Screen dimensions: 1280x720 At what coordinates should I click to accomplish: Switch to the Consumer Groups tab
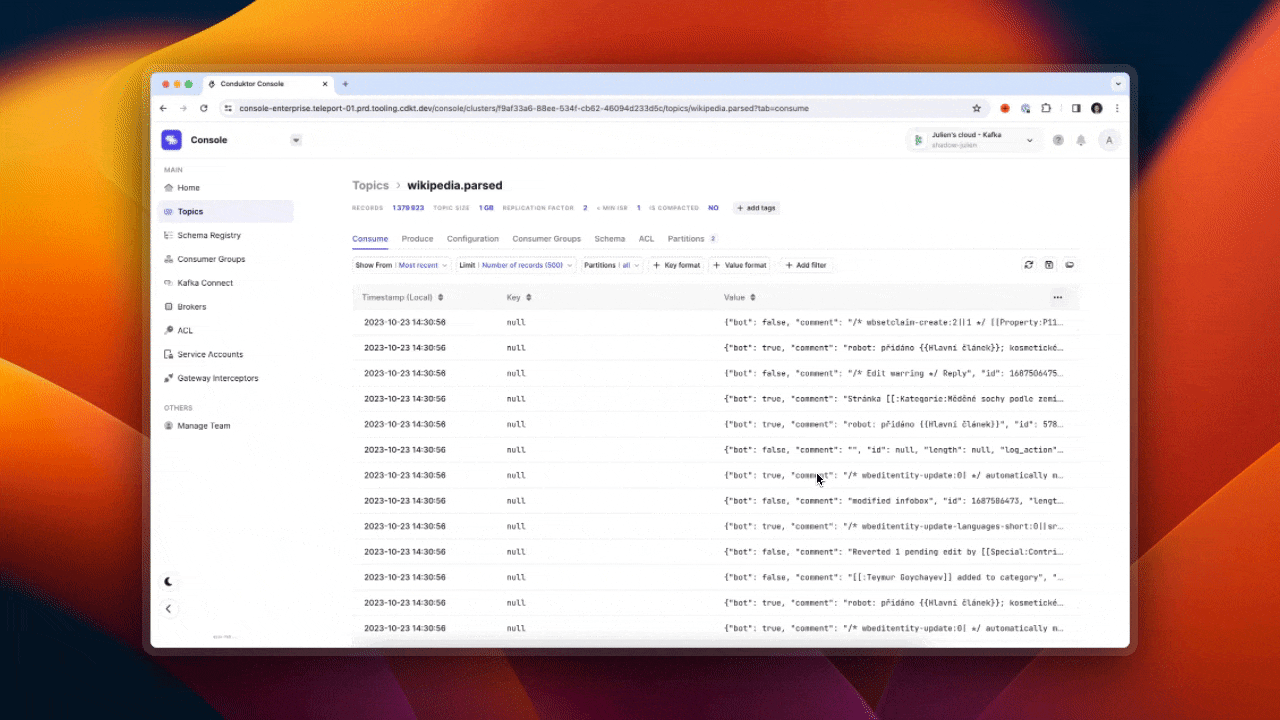click(547, 239)
